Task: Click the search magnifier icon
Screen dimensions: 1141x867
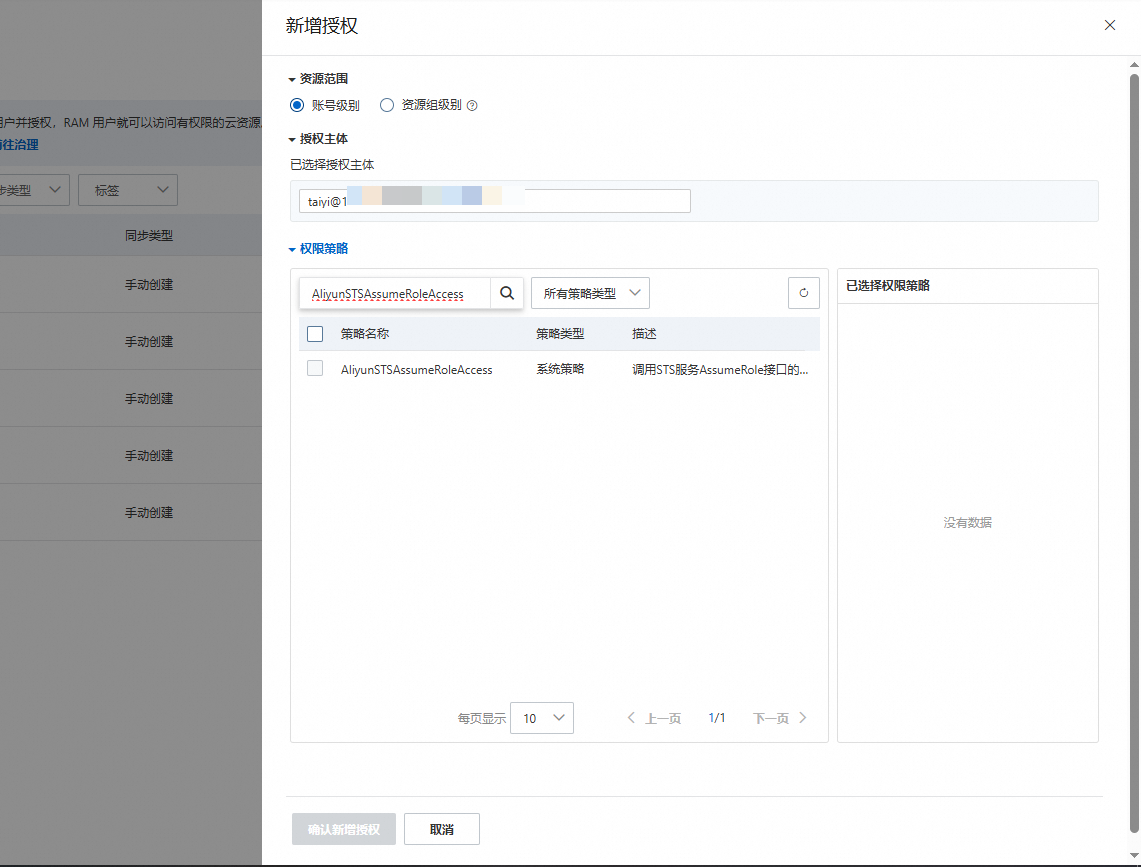Action: 507,293
